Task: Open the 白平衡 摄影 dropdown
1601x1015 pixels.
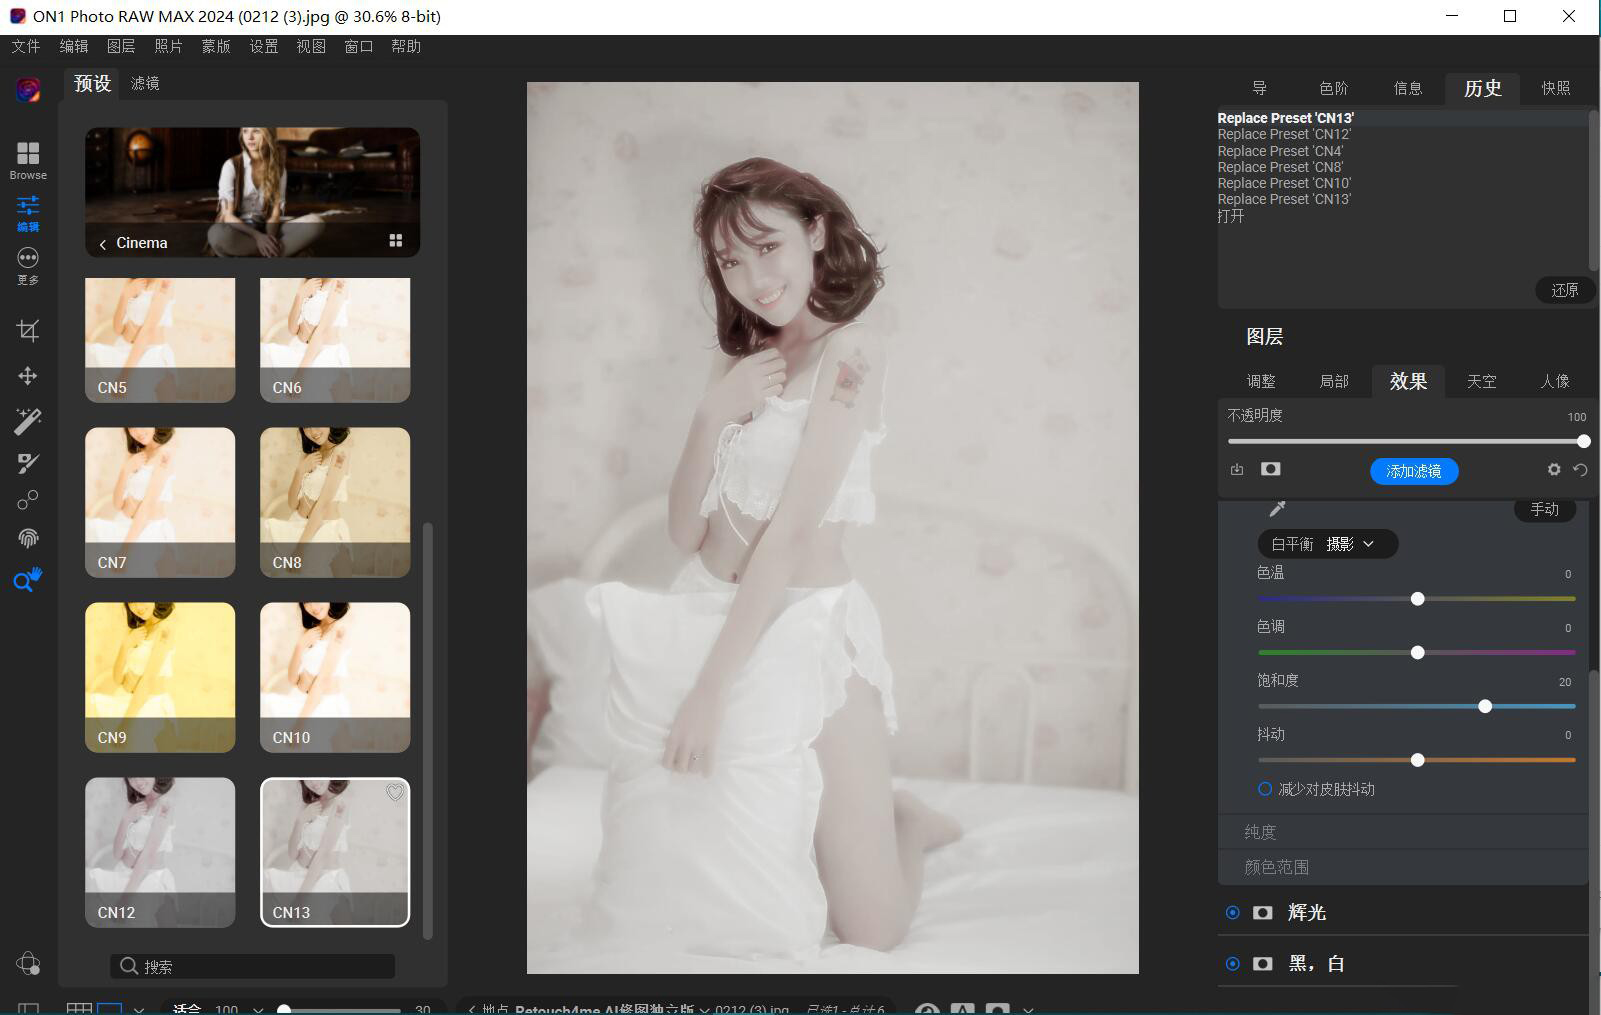Action: coord(1327,544)
